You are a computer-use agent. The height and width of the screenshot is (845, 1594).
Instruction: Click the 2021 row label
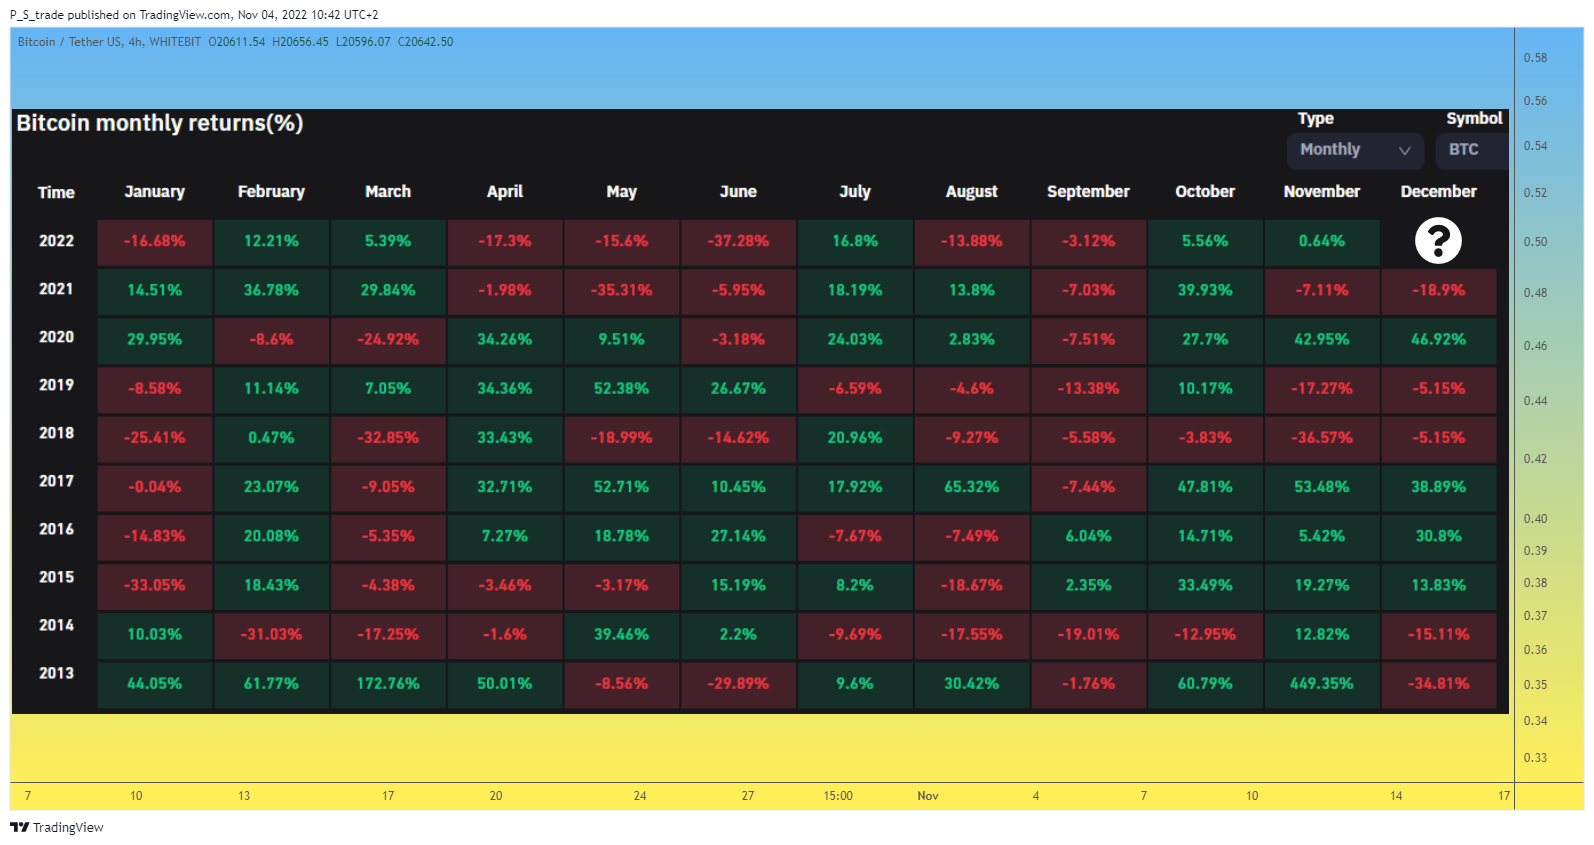tap(56, 289)
